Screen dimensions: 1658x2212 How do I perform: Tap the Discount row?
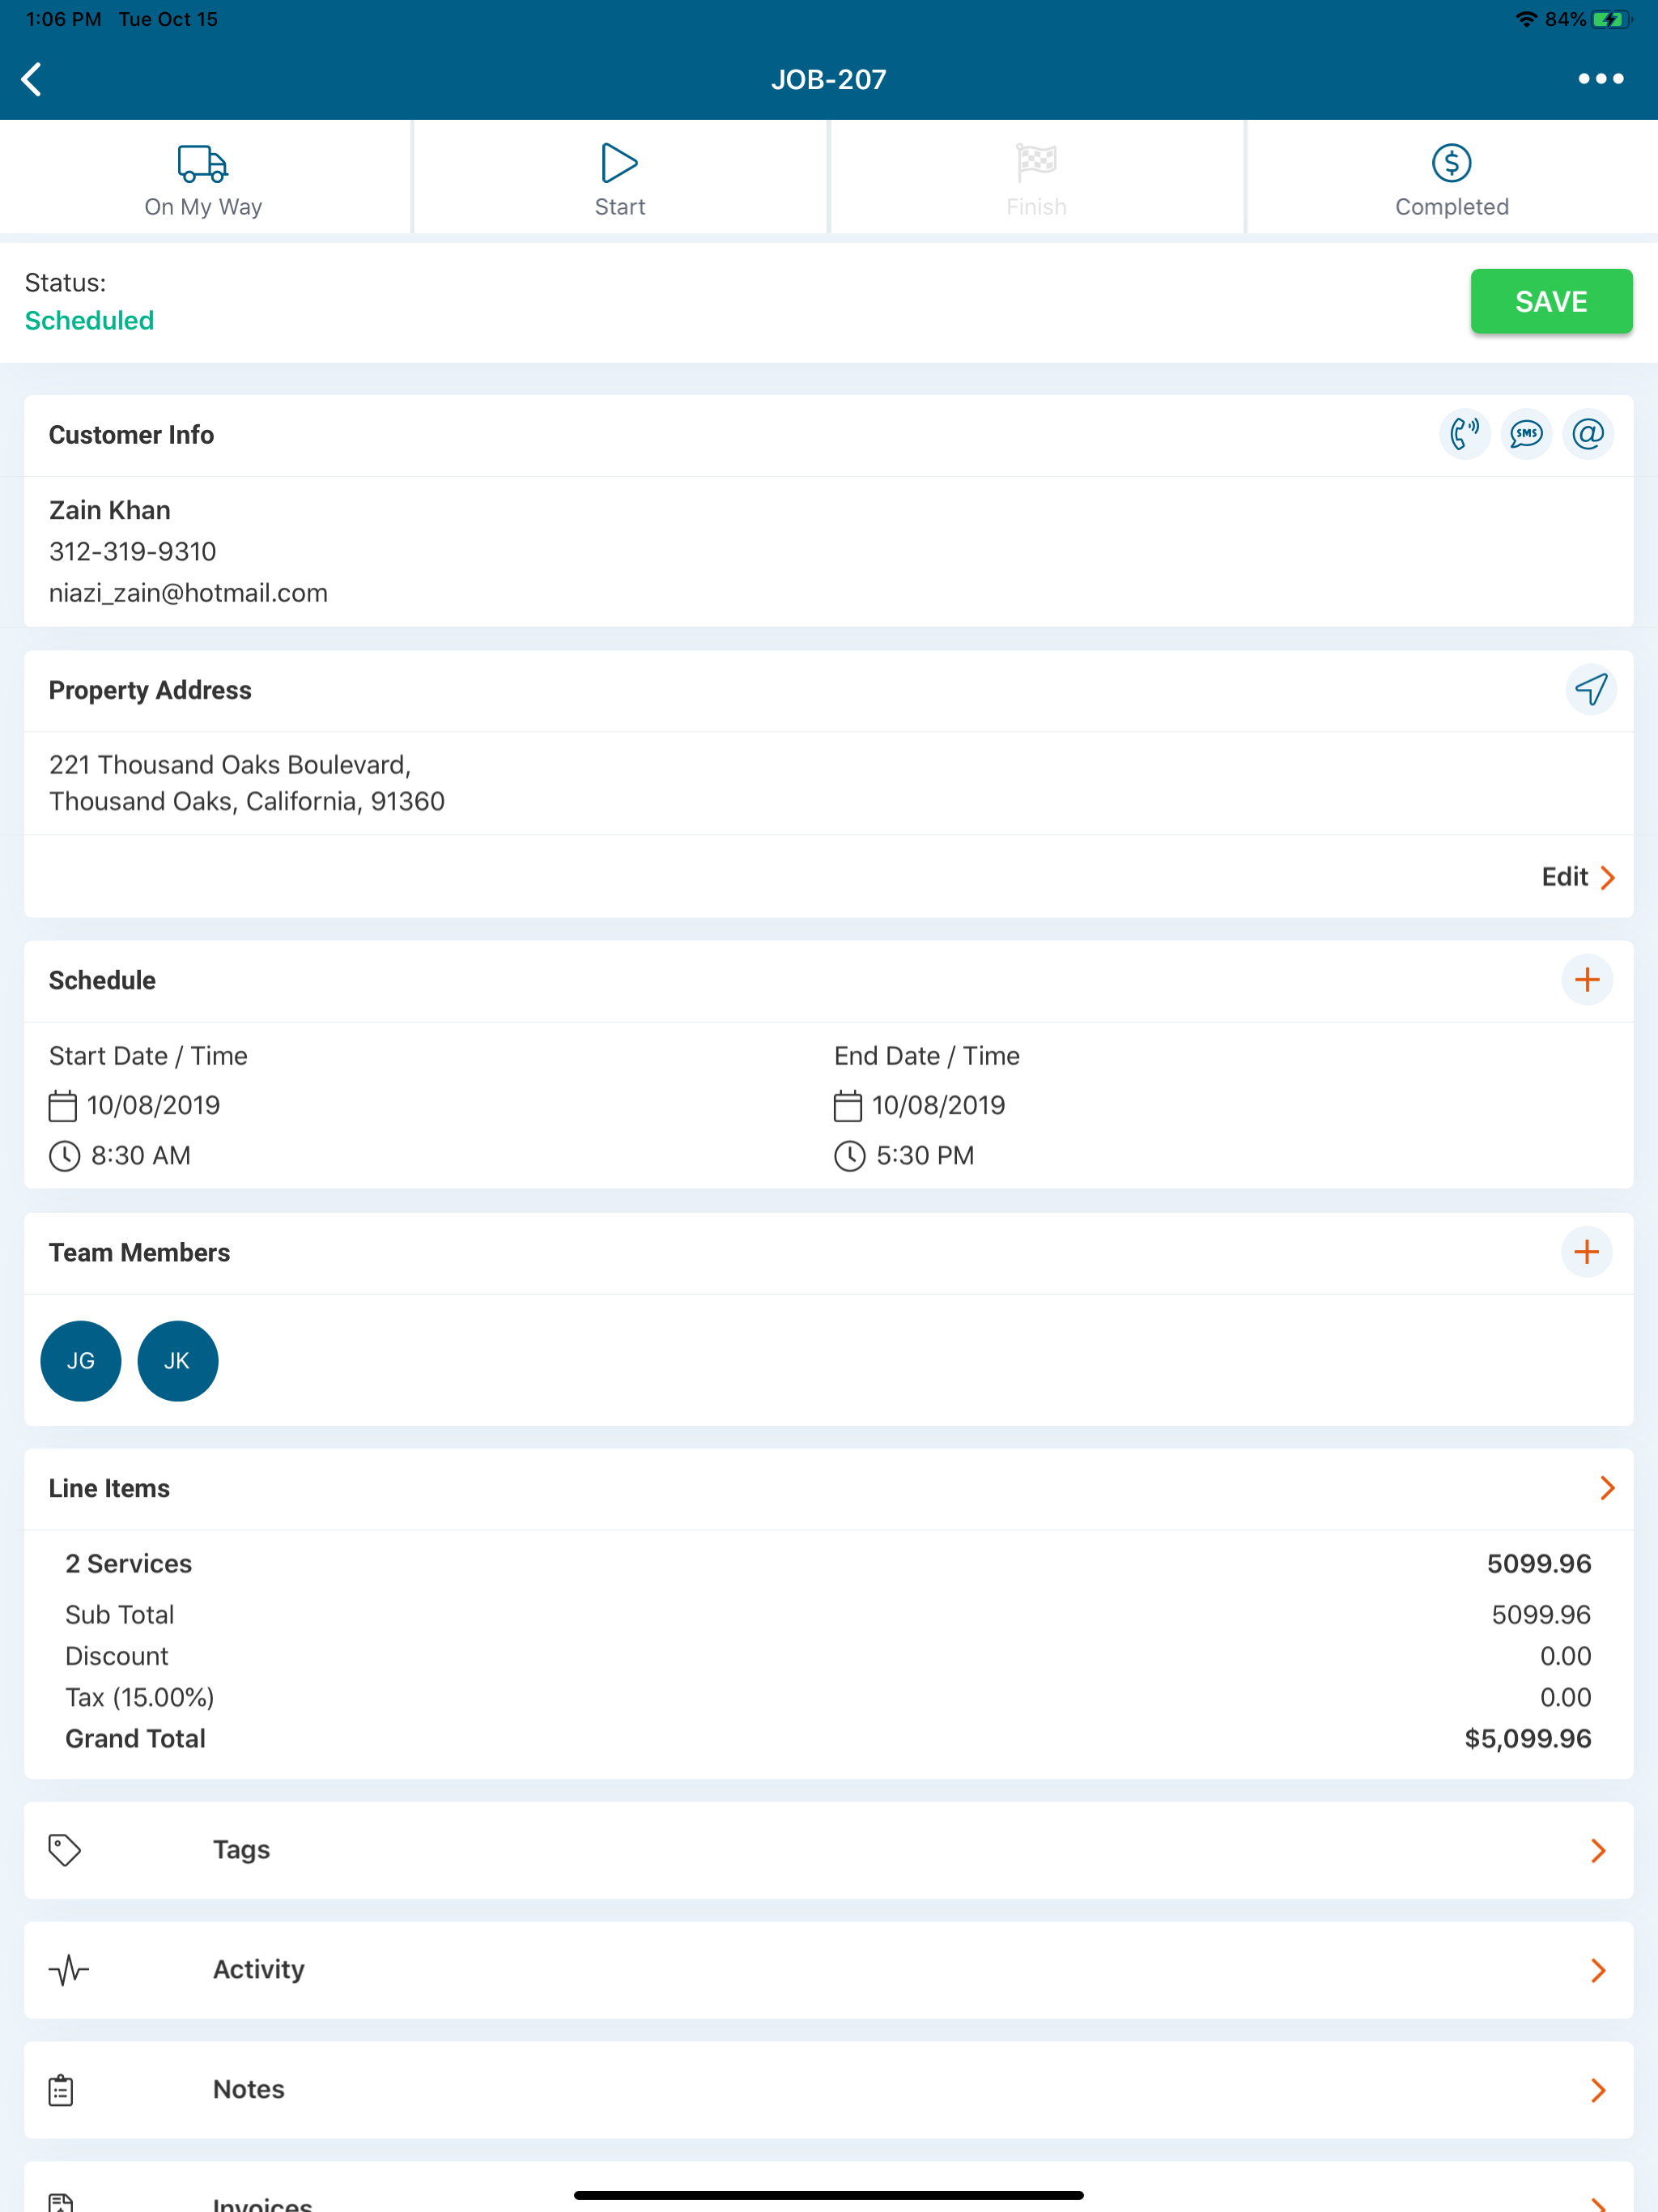click(828, 1656)
